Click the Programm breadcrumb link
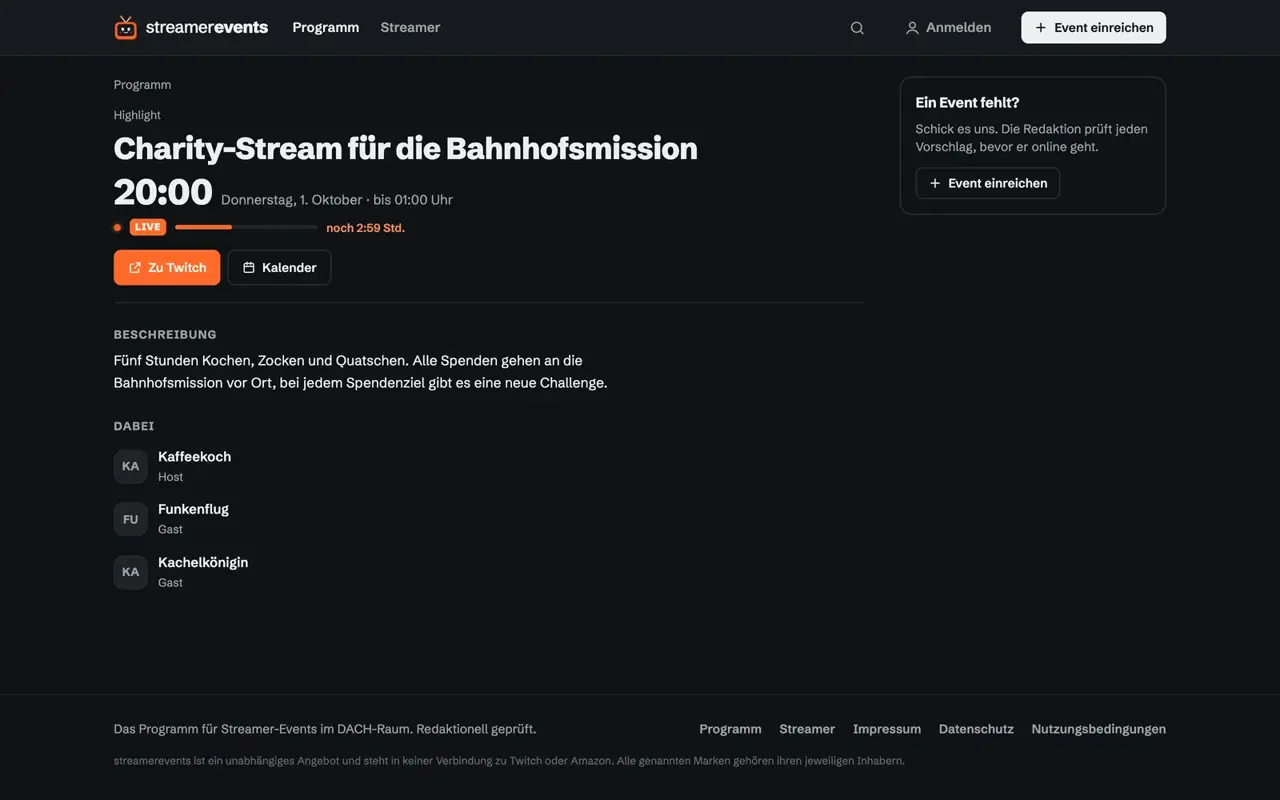Screen dimensions: 1280x800 click(x=142, y=85)
